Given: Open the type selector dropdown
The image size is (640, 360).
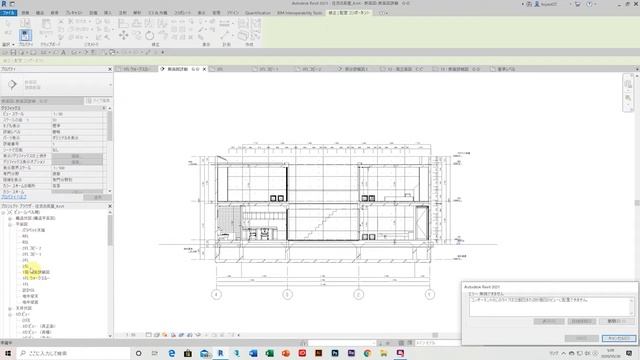Looking at the screenshot, I should click(110, 85).
